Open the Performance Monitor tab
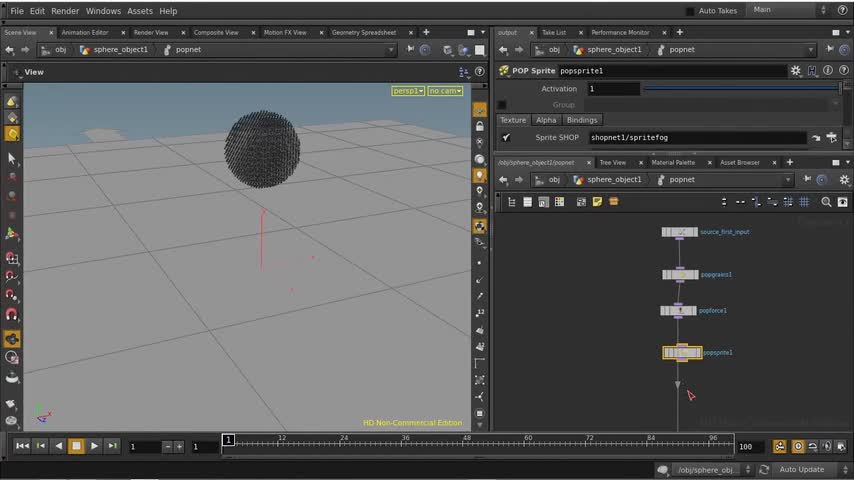Viewport: 854px width, 480px height. click(x=620, y=33)
